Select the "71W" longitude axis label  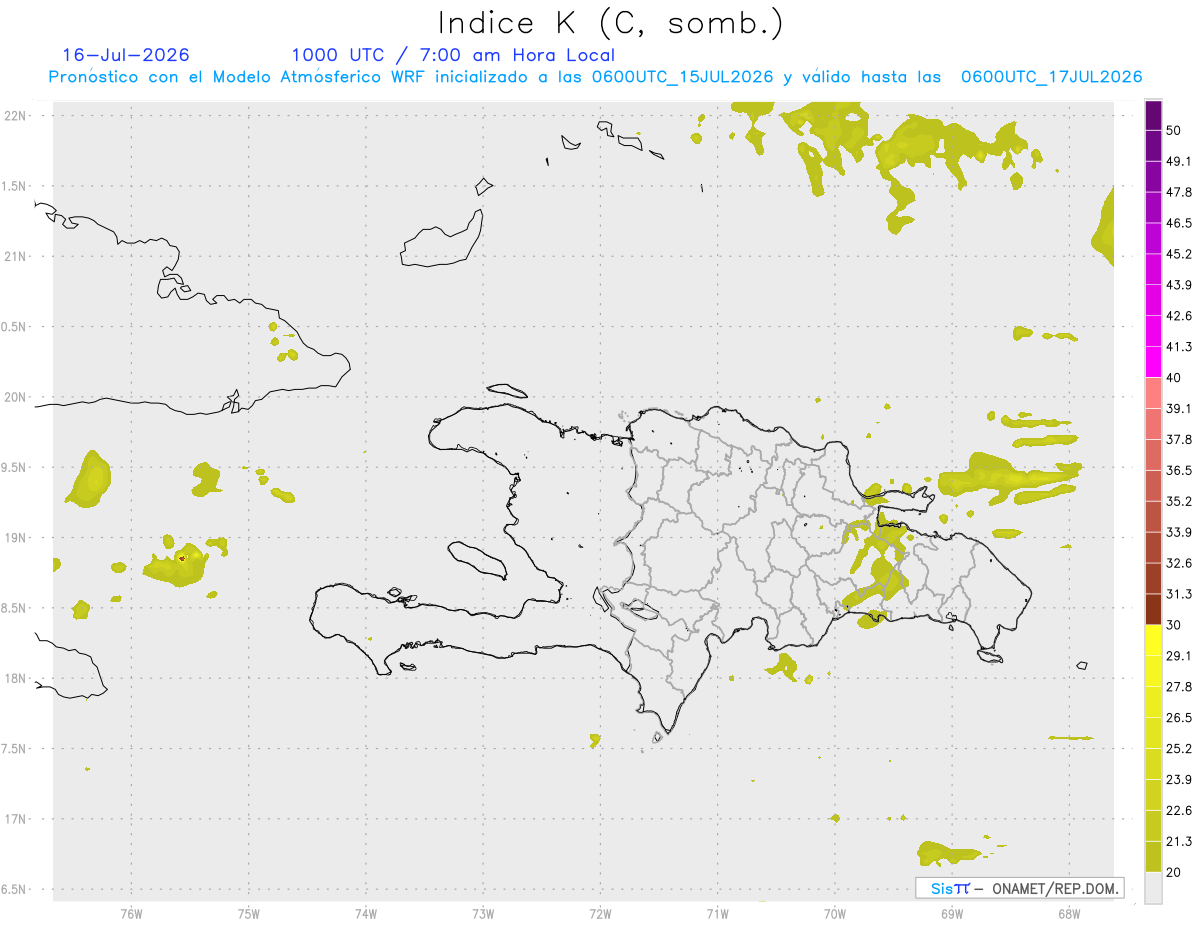(717, 913)
